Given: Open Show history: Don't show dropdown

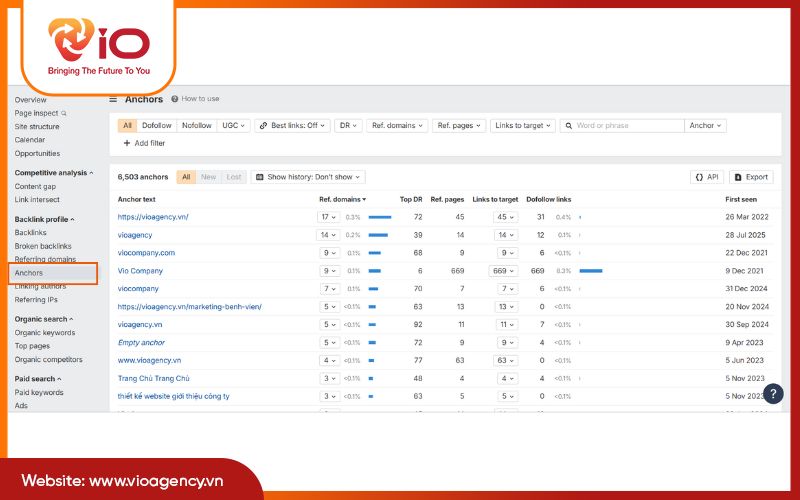Looking at the screenshot, I should (308, 177).
